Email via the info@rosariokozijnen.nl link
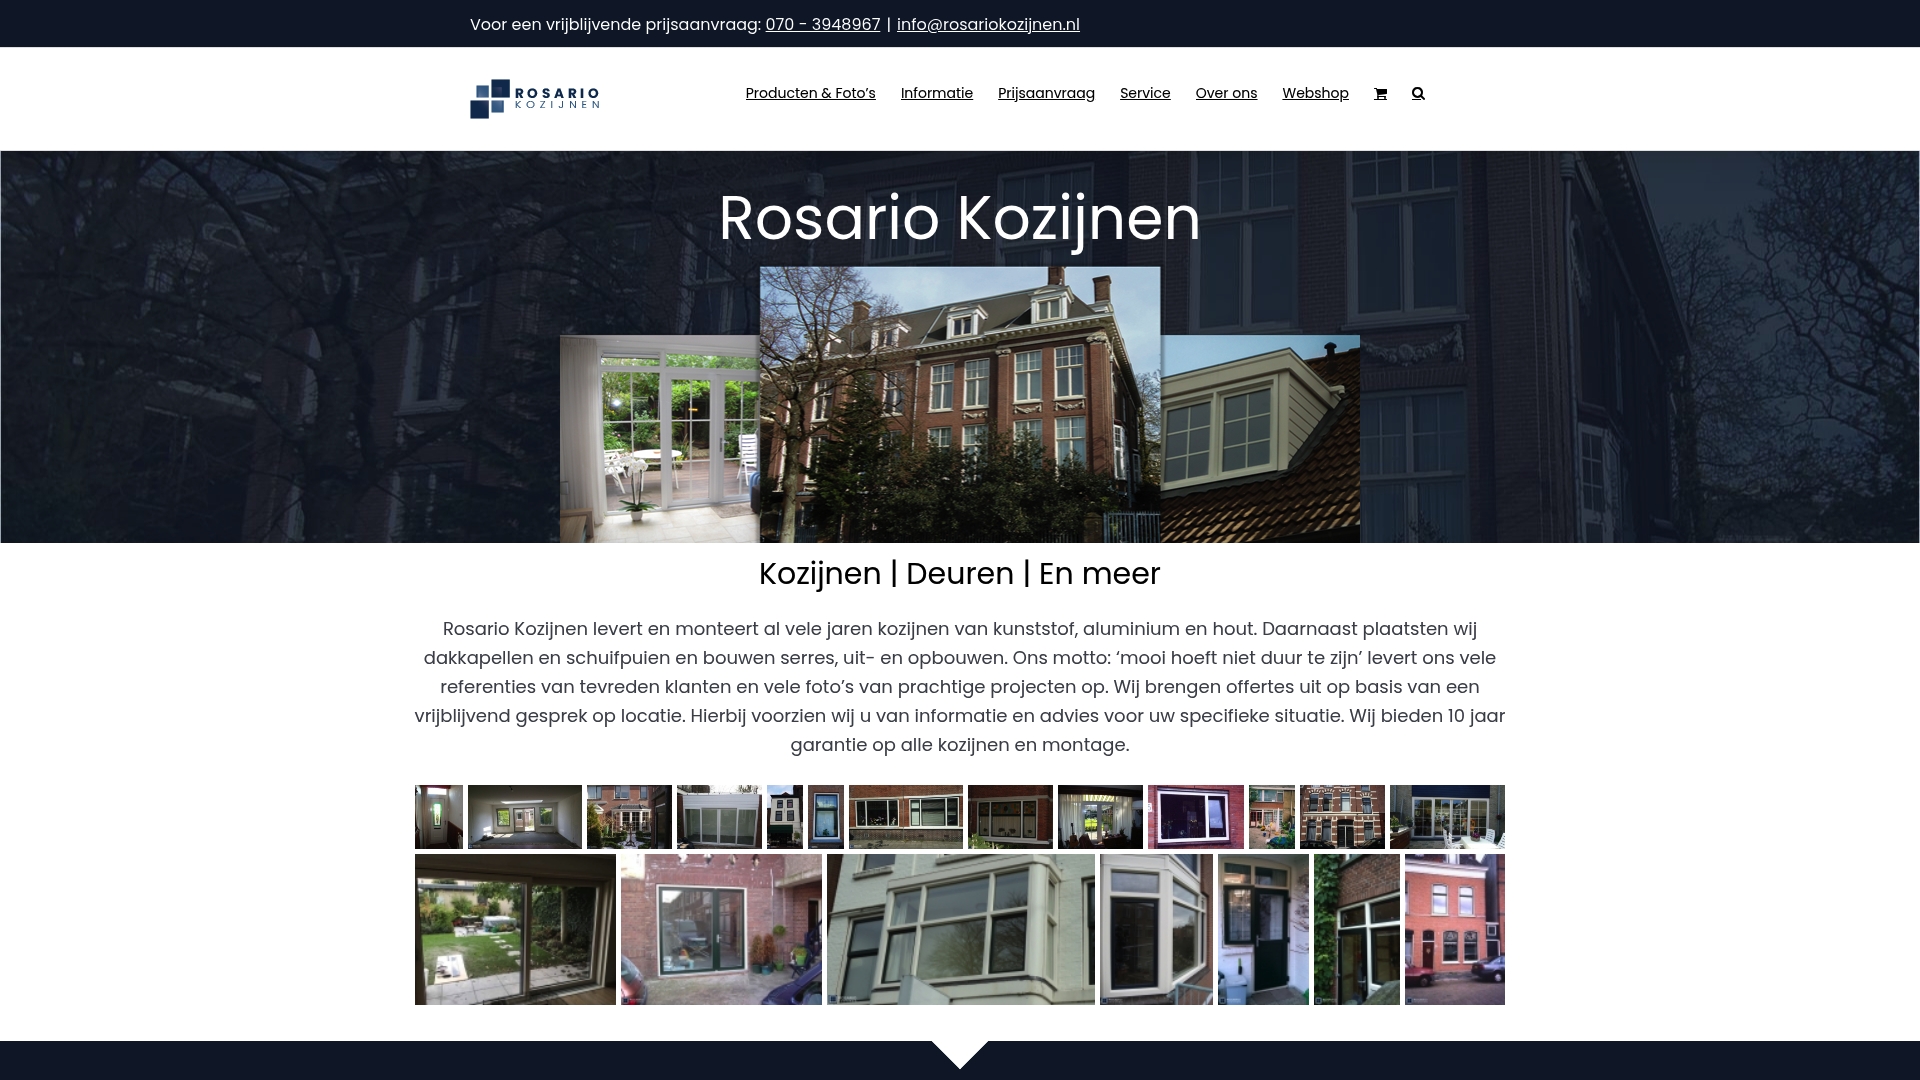 (x=988, y=24)
